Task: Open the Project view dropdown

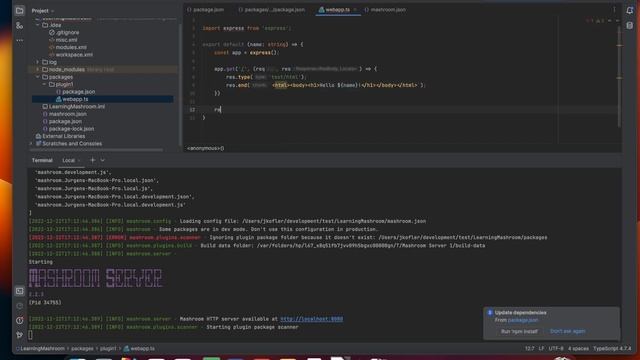Action: (x=43, y=11)
